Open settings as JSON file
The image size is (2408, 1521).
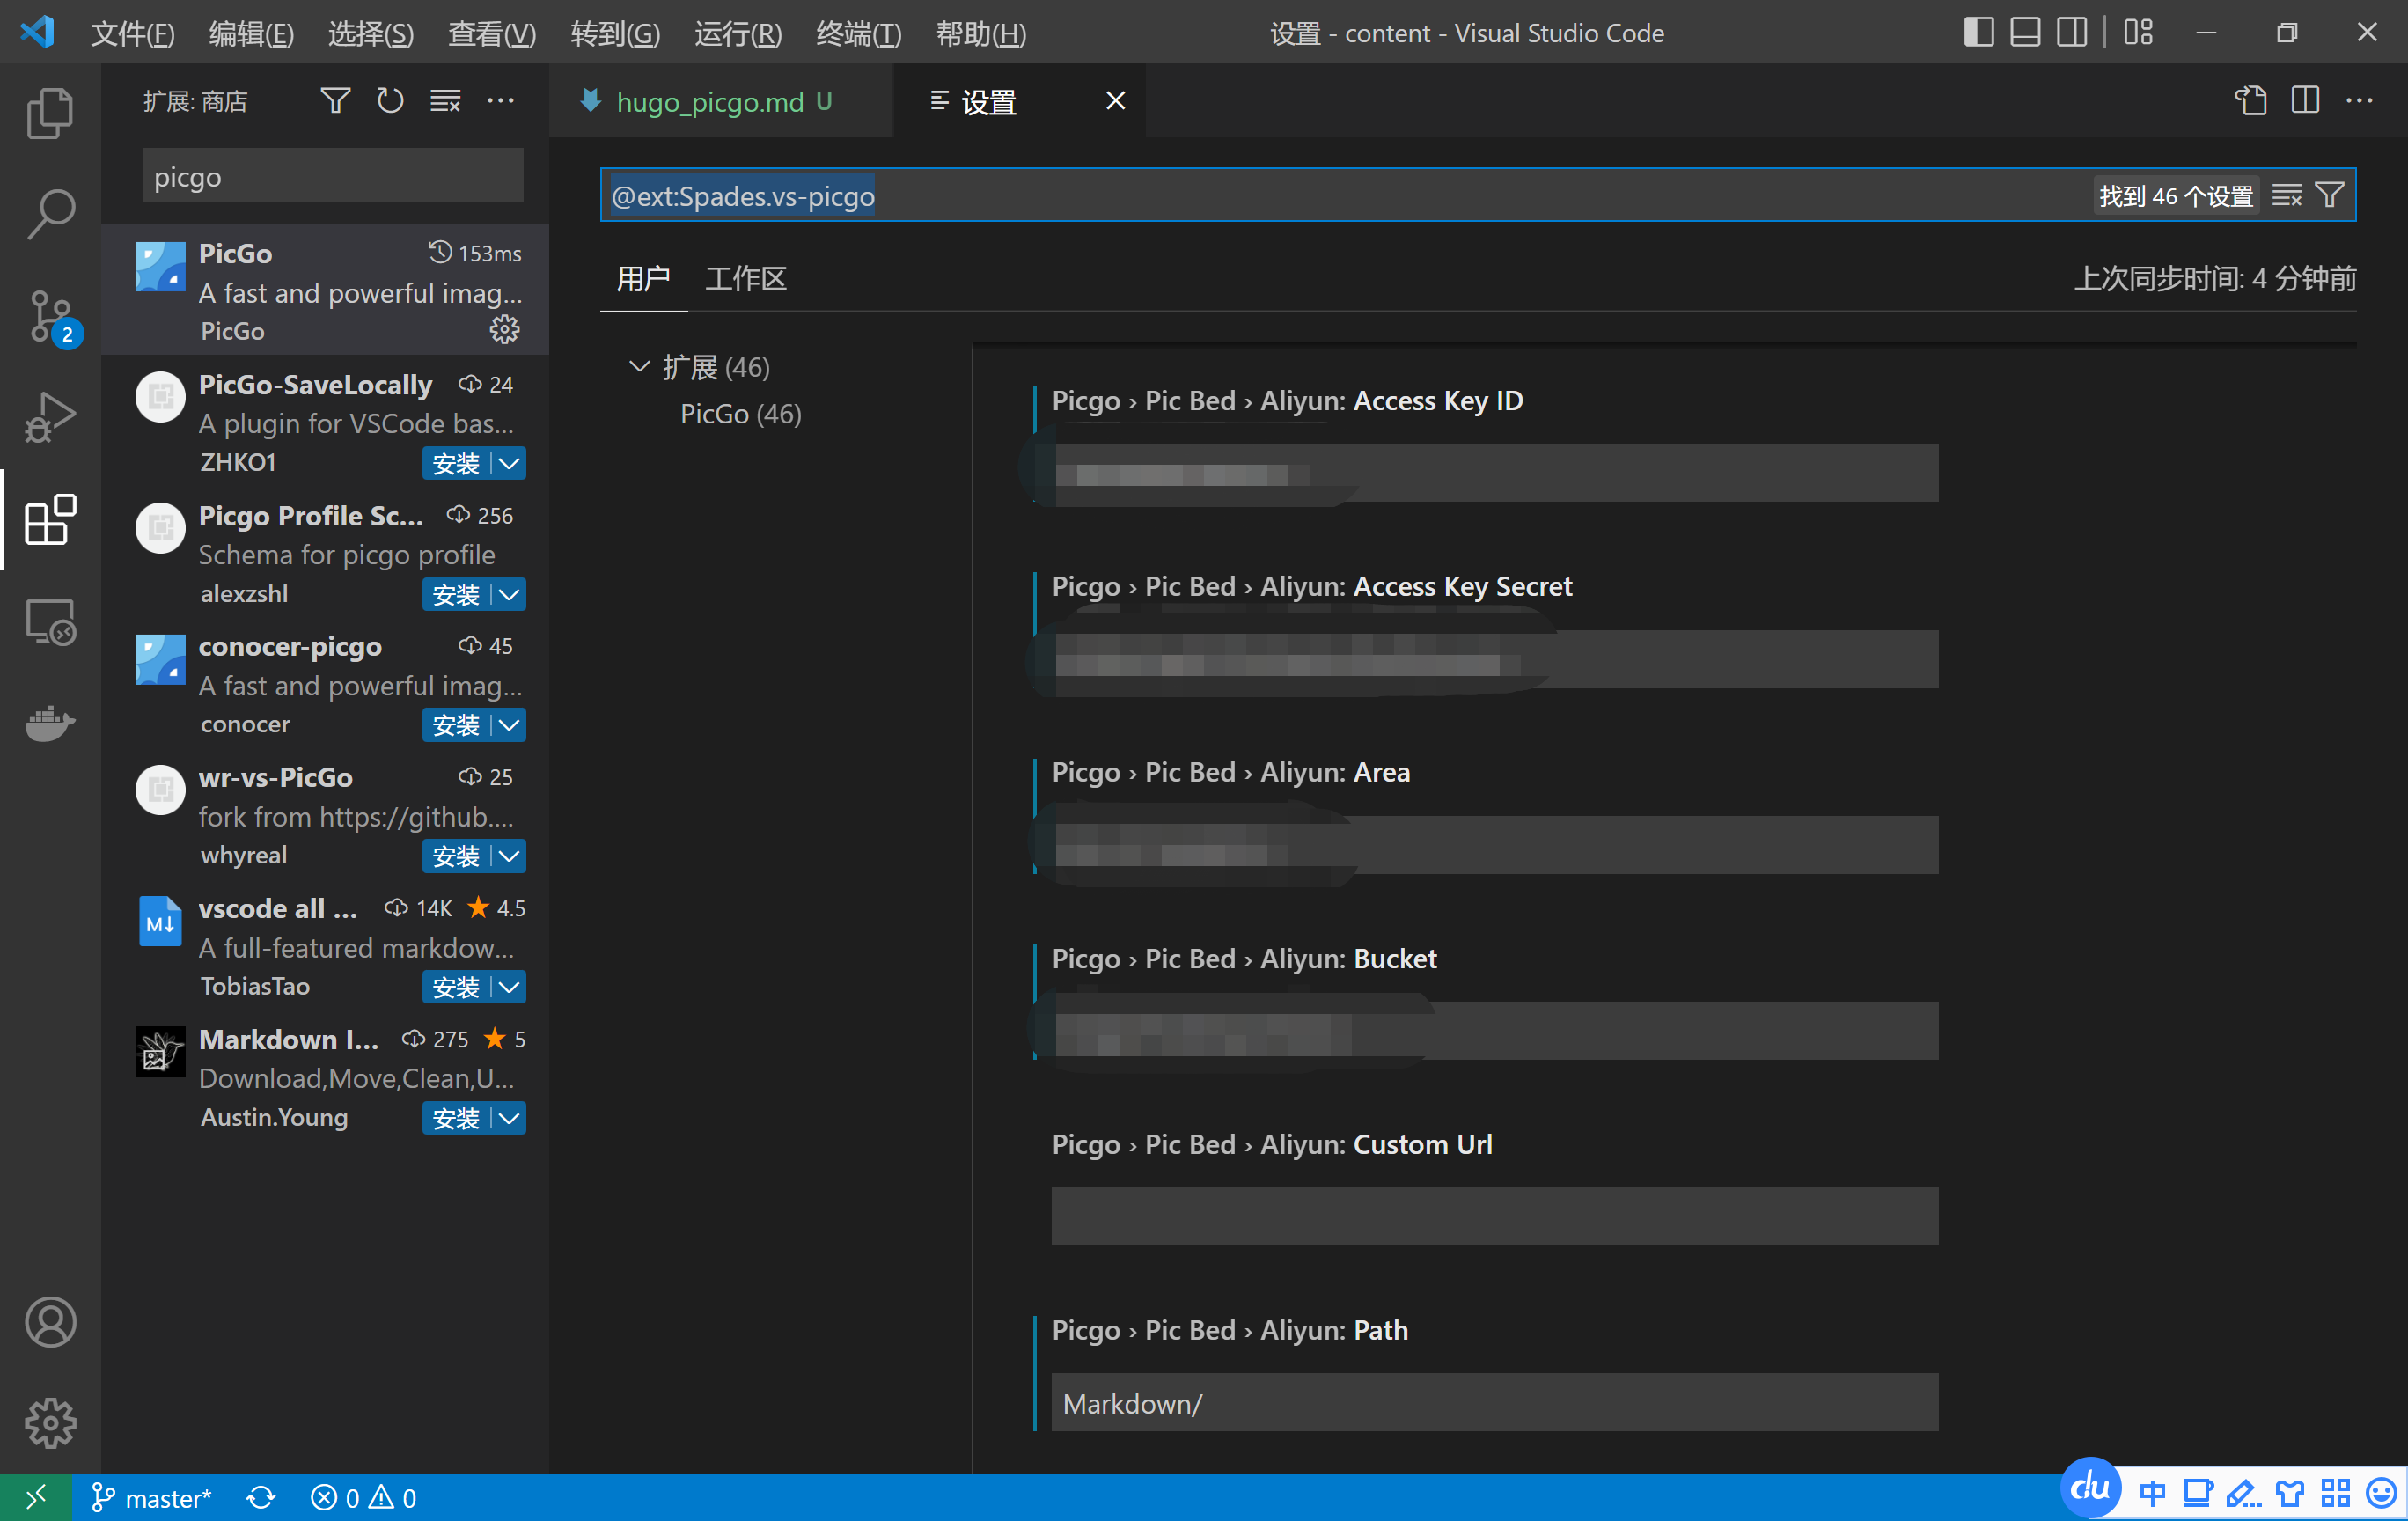2251,101
